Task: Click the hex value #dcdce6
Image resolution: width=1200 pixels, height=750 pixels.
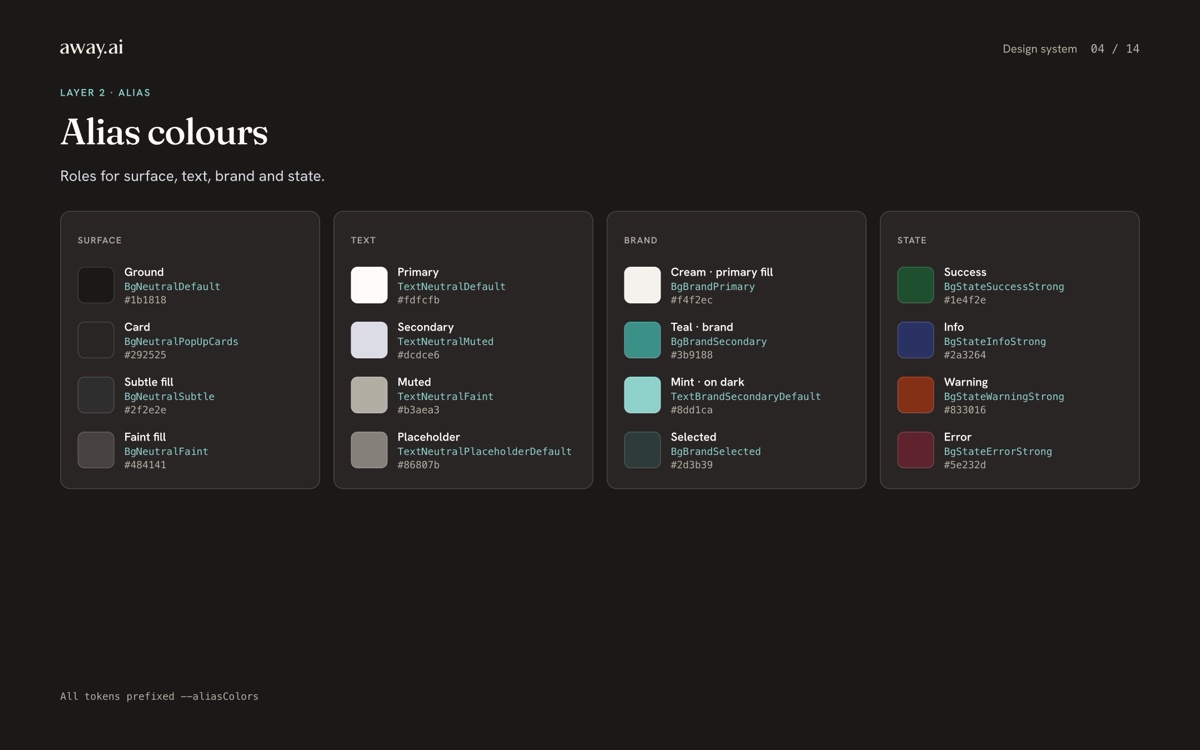Action: pyautogui.click(x=418, y=355)
